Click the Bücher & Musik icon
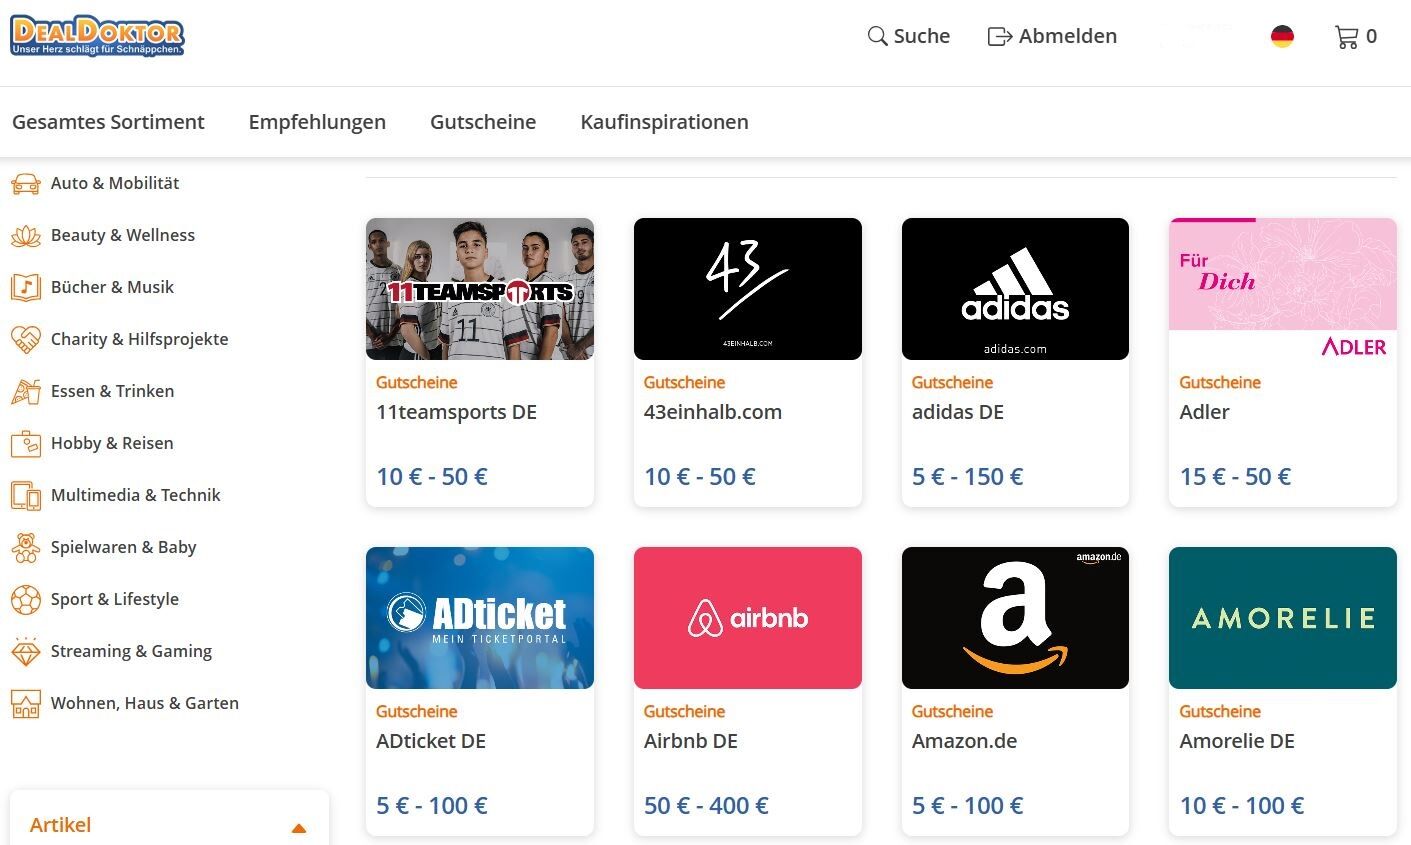The width and height of the screenshot is (1411, 845). (x=25, y=288)
